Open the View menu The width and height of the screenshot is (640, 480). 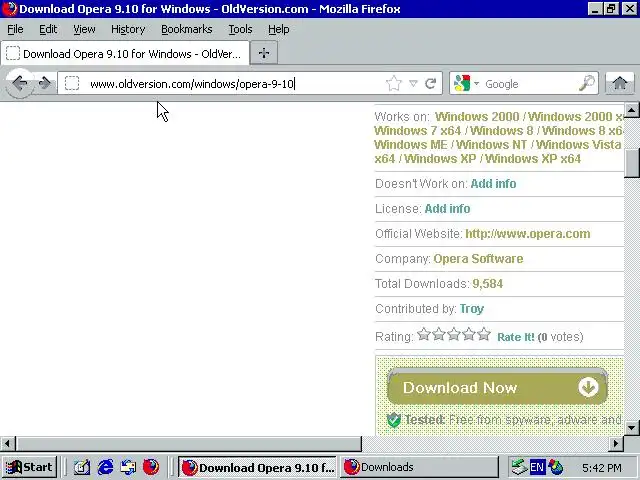84,29
